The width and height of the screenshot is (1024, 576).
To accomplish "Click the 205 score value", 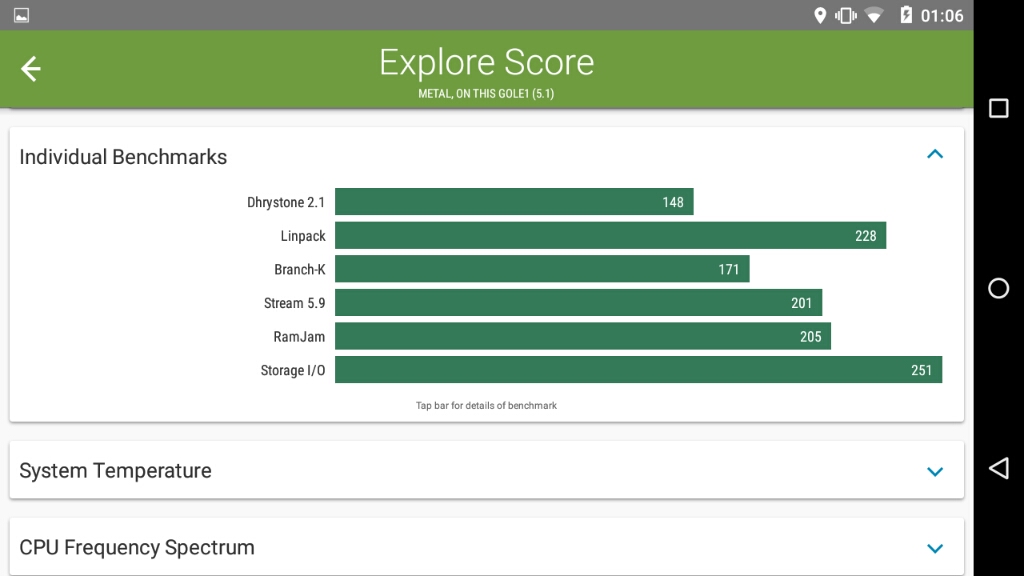I will tap(810, 337).
